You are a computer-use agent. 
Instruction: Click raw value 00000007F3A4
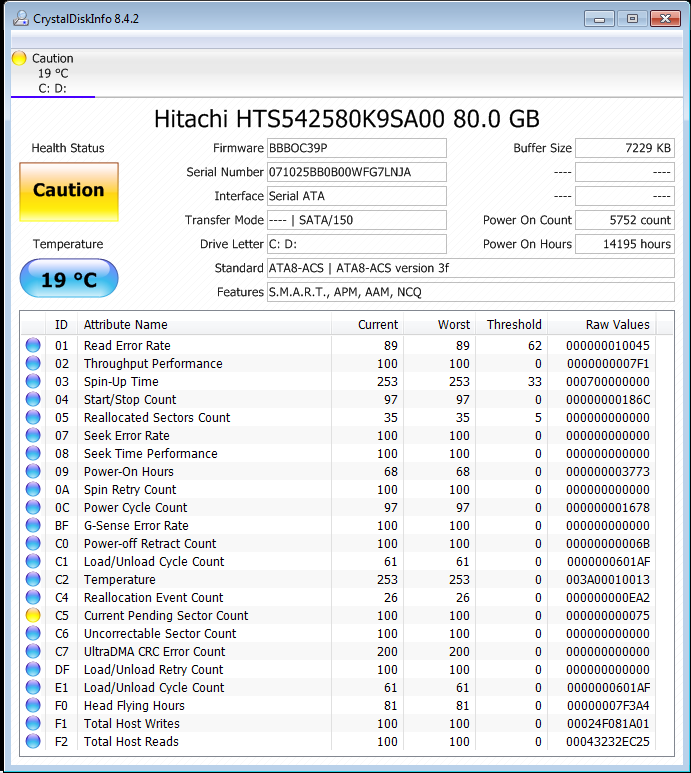click(608, 705)
